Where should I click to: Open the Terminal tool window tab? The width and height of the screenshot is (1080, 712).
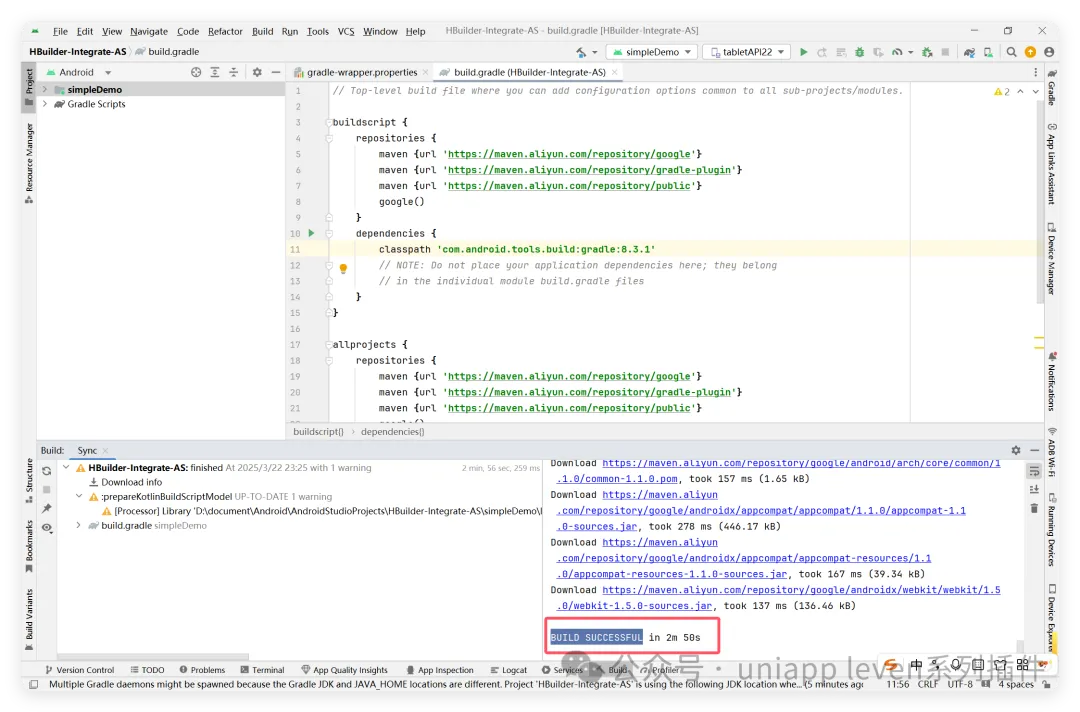point(262,670)
